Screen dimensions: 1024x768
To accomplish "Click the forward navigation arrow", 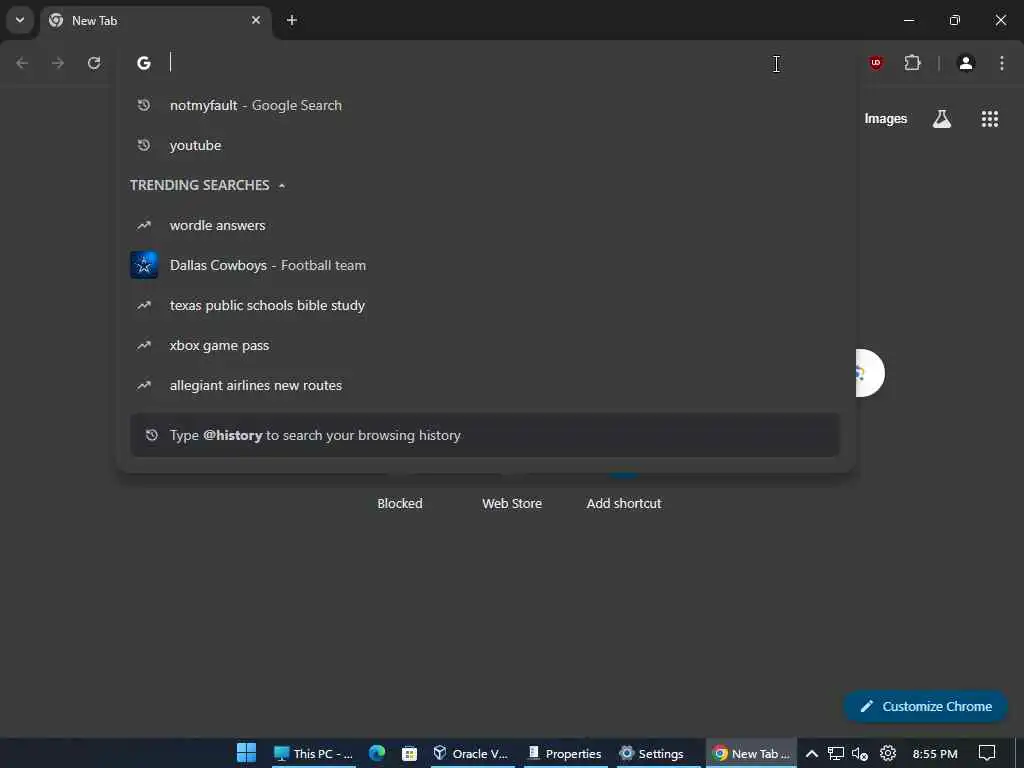I will [x=58, y=63].
